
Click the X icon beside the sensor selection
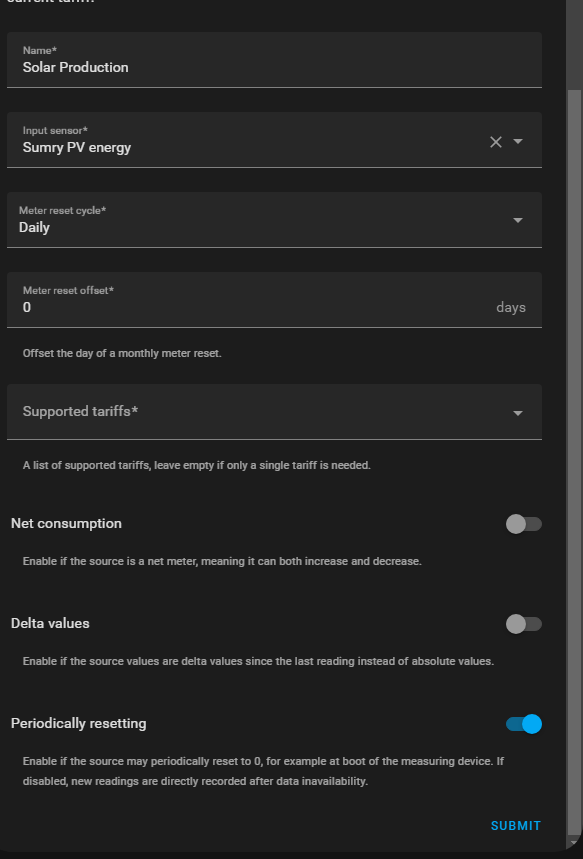(x=495, y=141)
